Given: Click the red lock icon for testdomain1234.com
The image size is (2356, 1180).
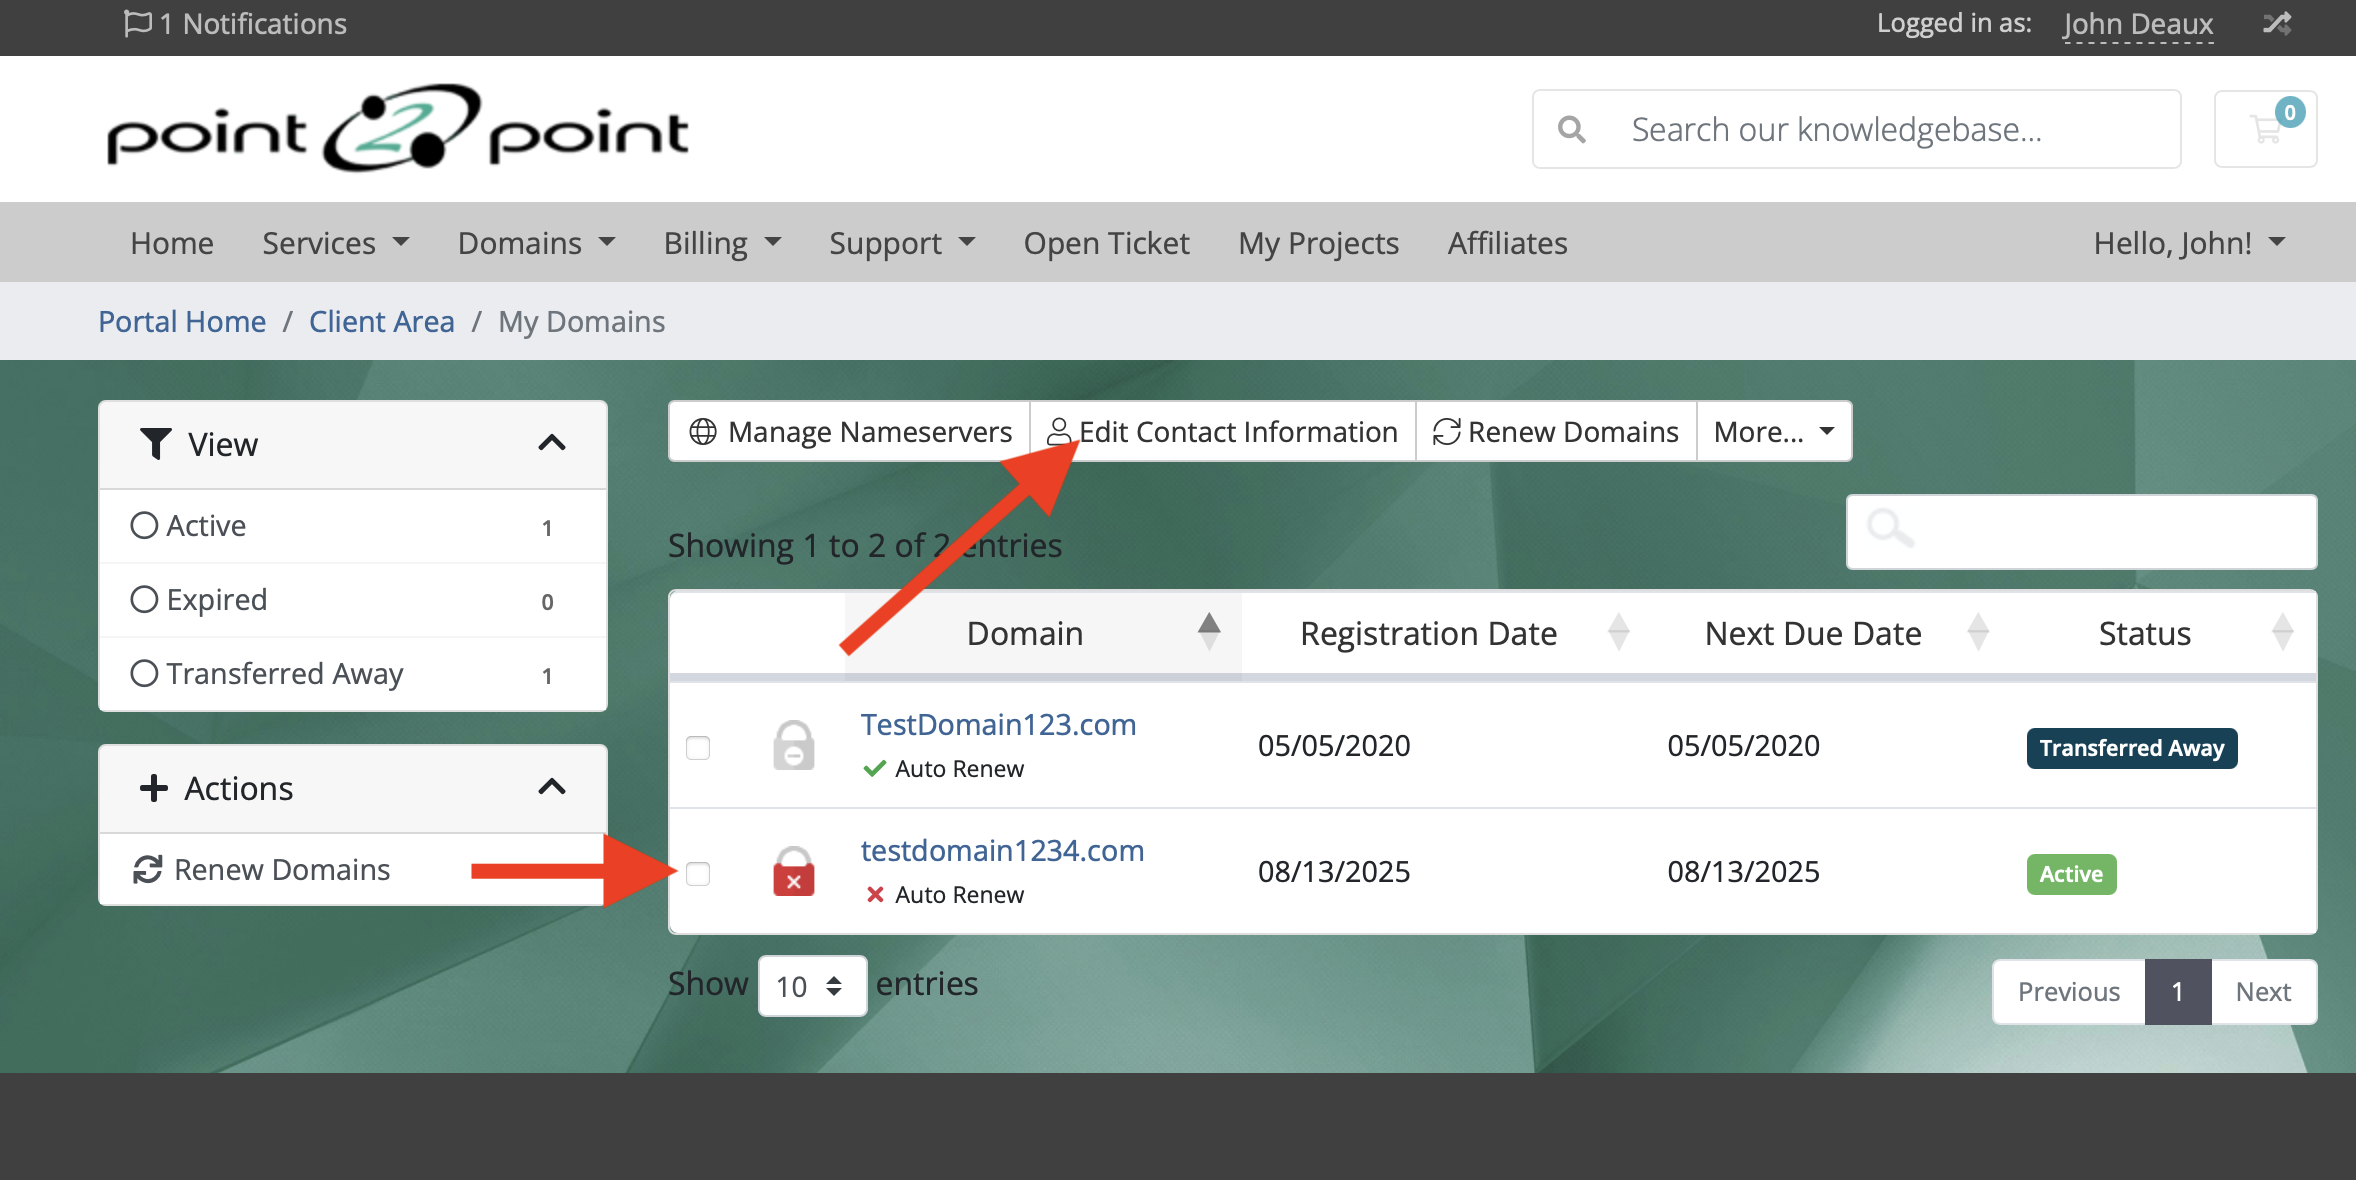Looking at the screenshot, I should pos(793,872).
